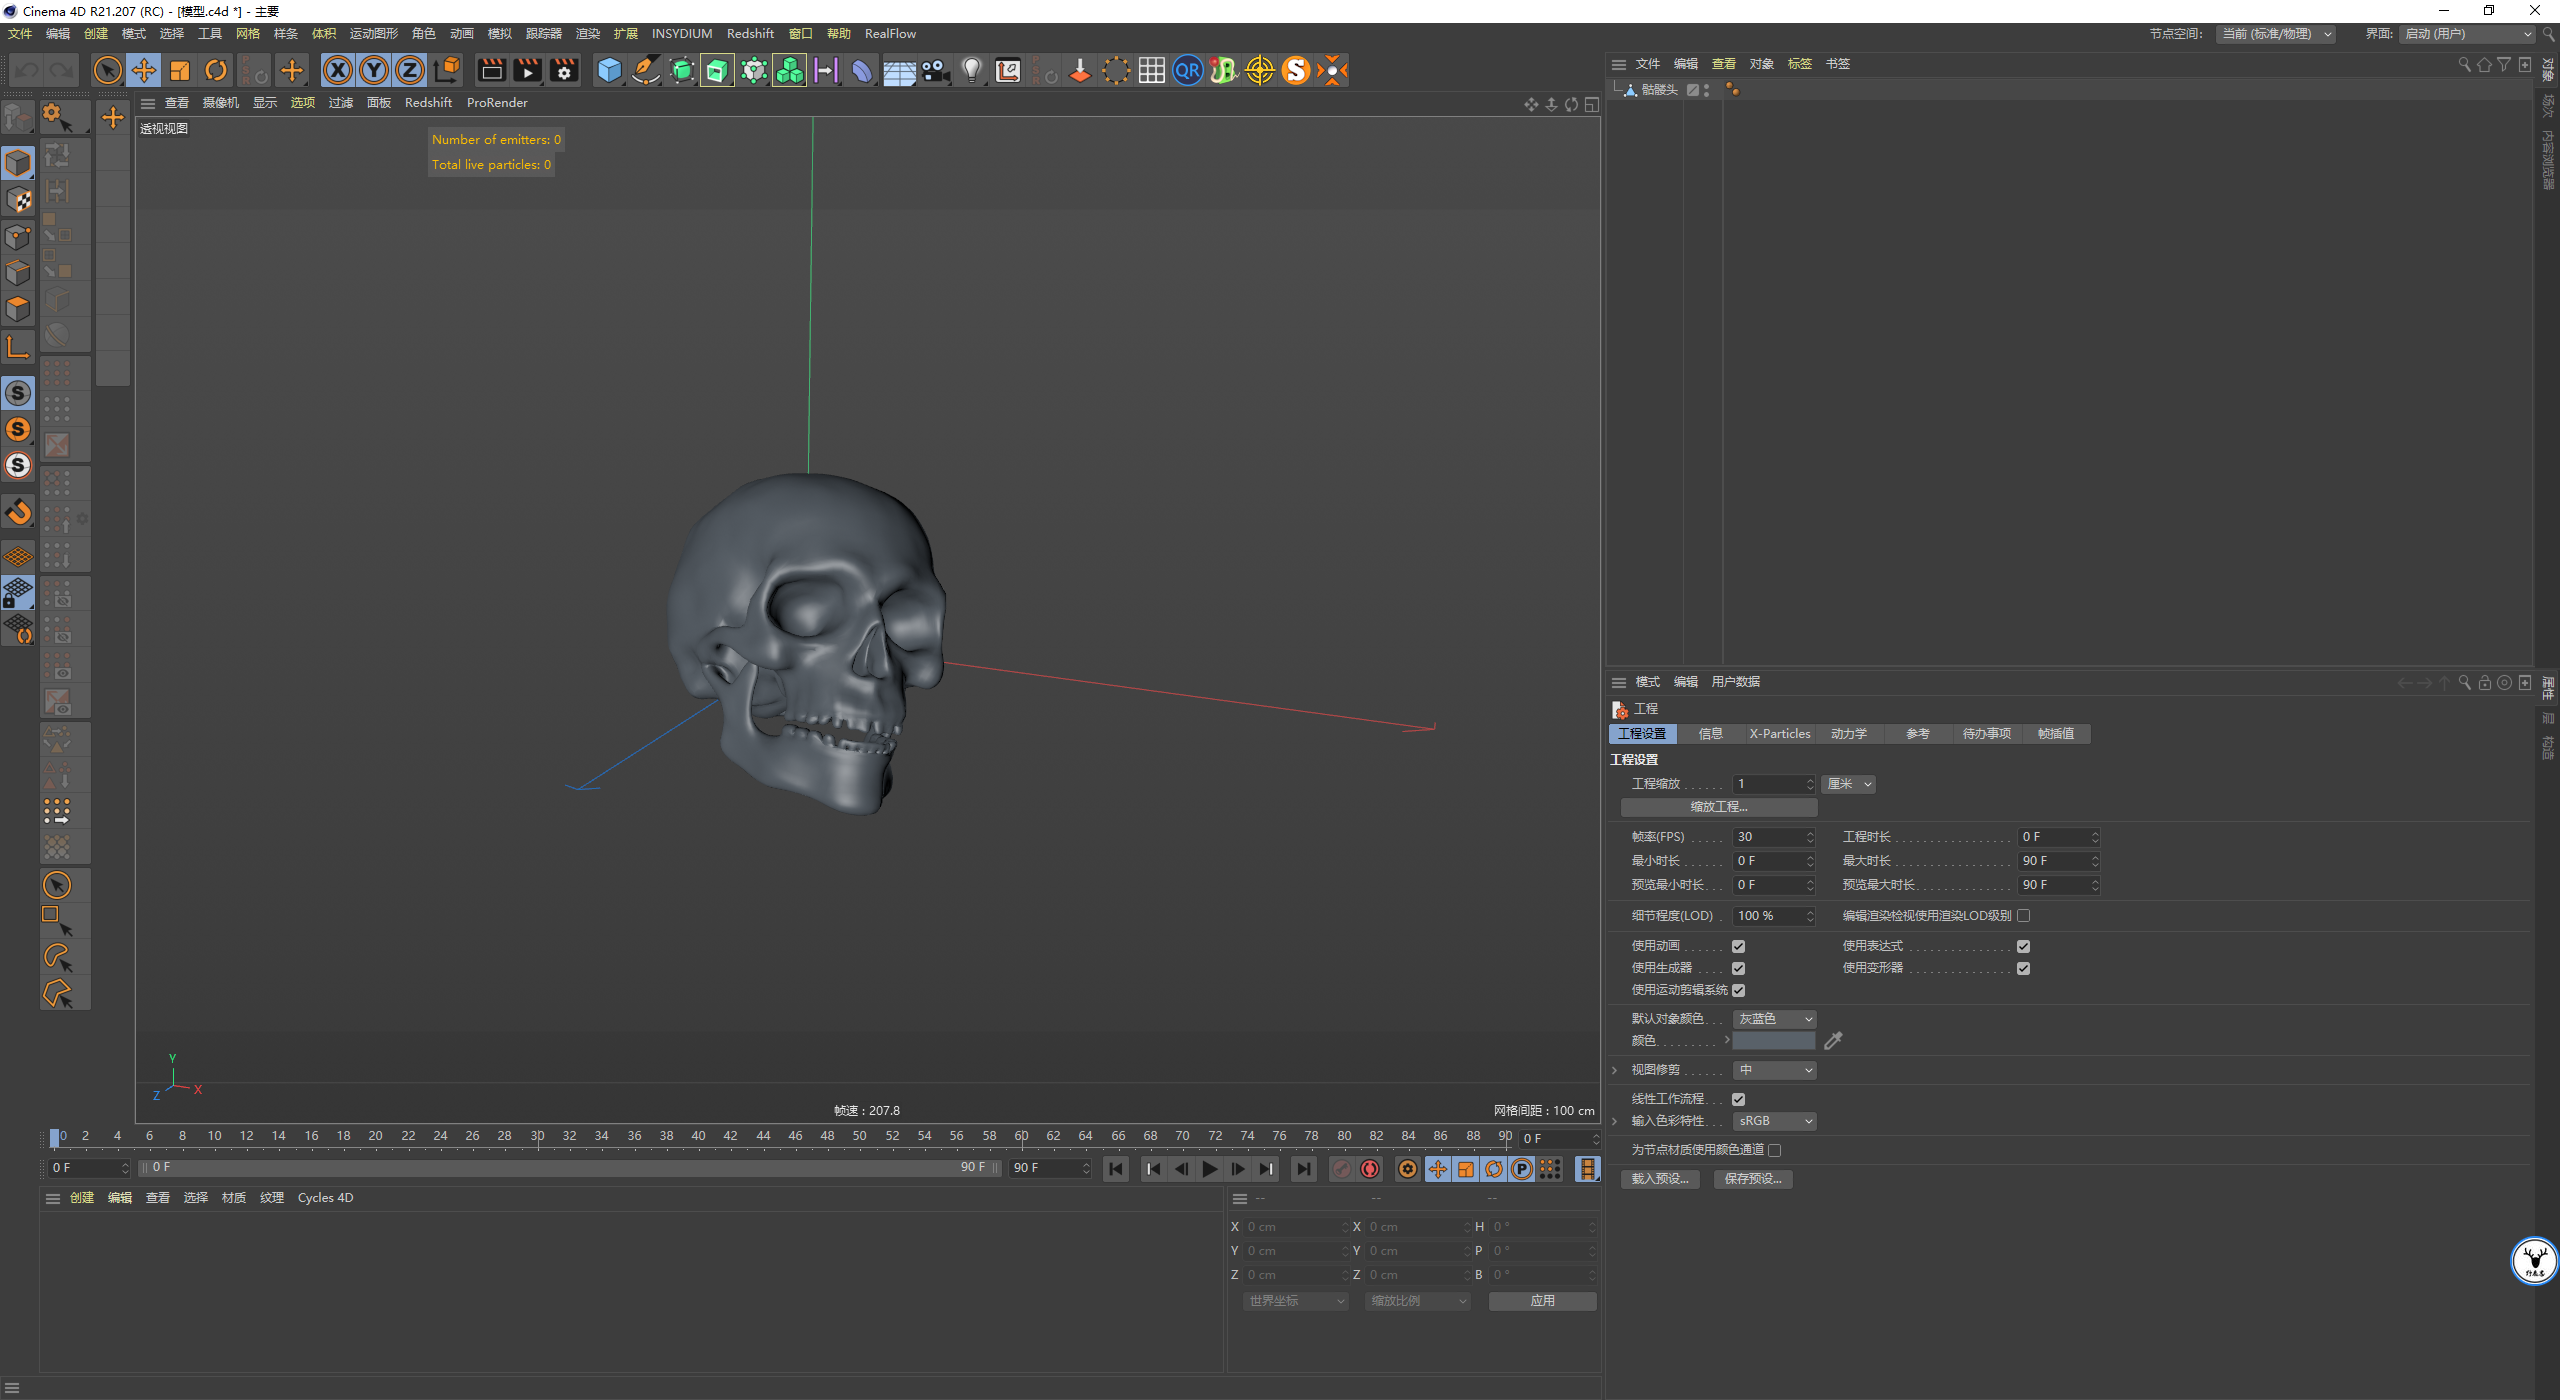Jump to start of animation
This screenshot has width=2560, height=1400.
pyautogui.click(x=1116, y=1168)
